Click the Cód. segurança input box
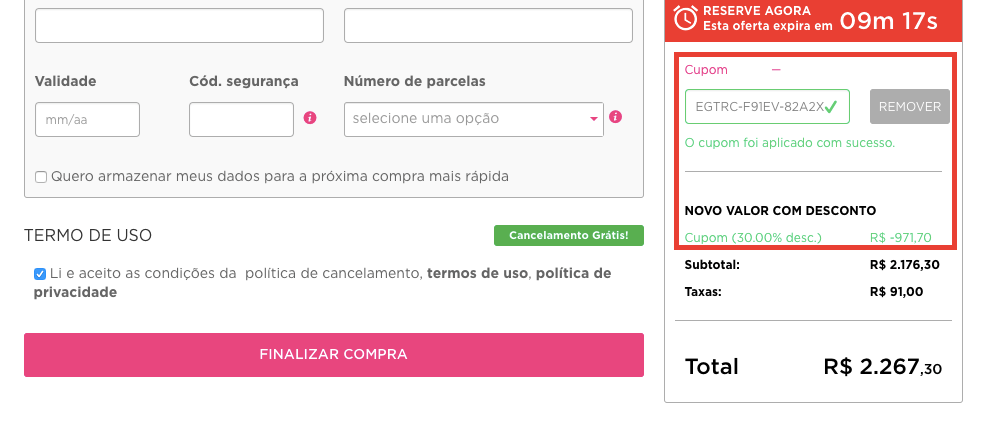 click(240, 119)
